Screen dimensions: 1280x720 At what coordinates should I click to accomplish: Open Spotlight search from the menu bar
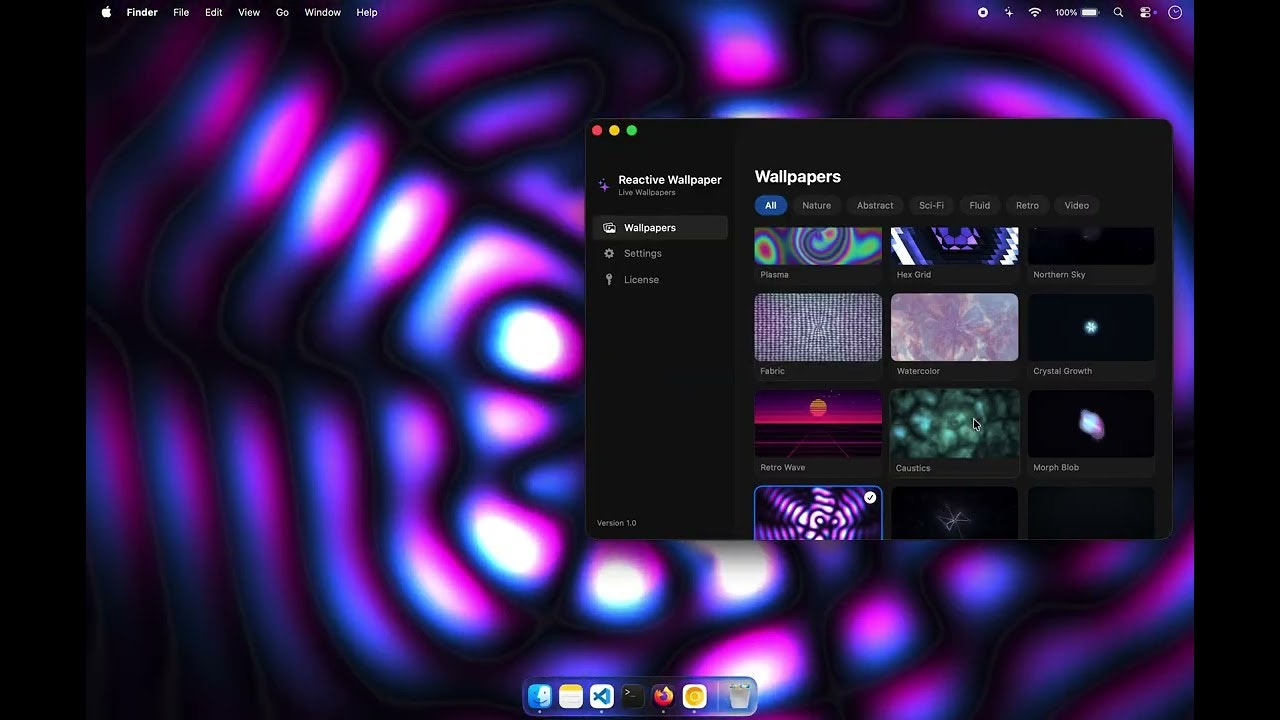tap(1118, 12)
